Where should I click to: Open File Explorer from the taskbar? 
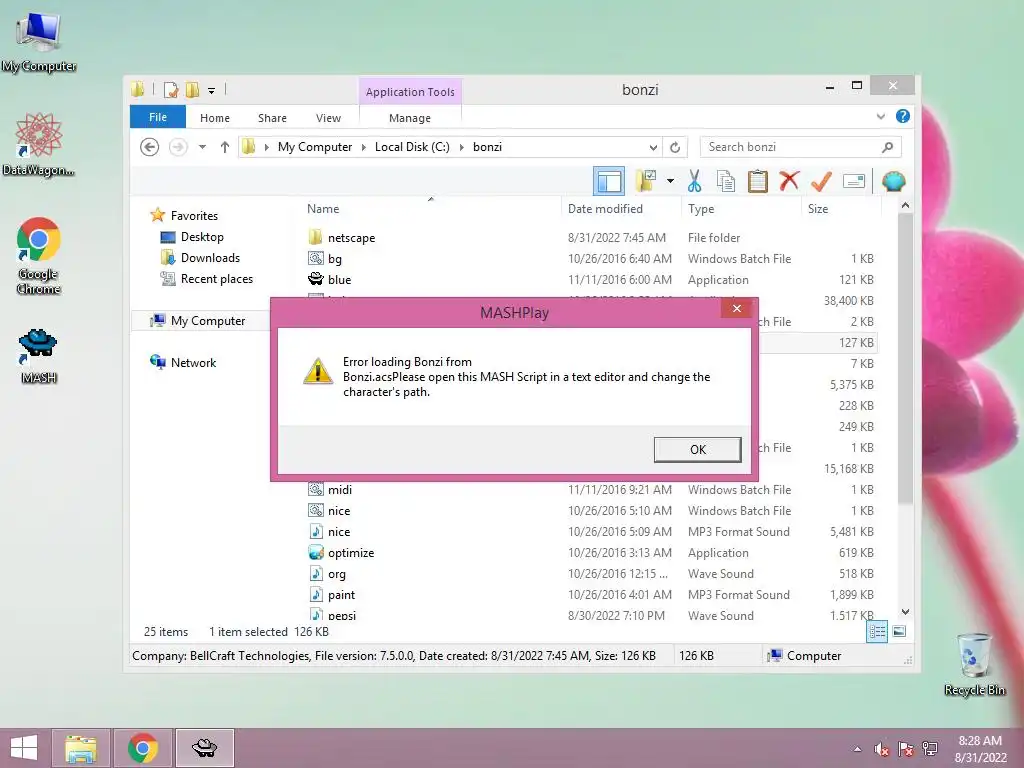click(81, 748)
